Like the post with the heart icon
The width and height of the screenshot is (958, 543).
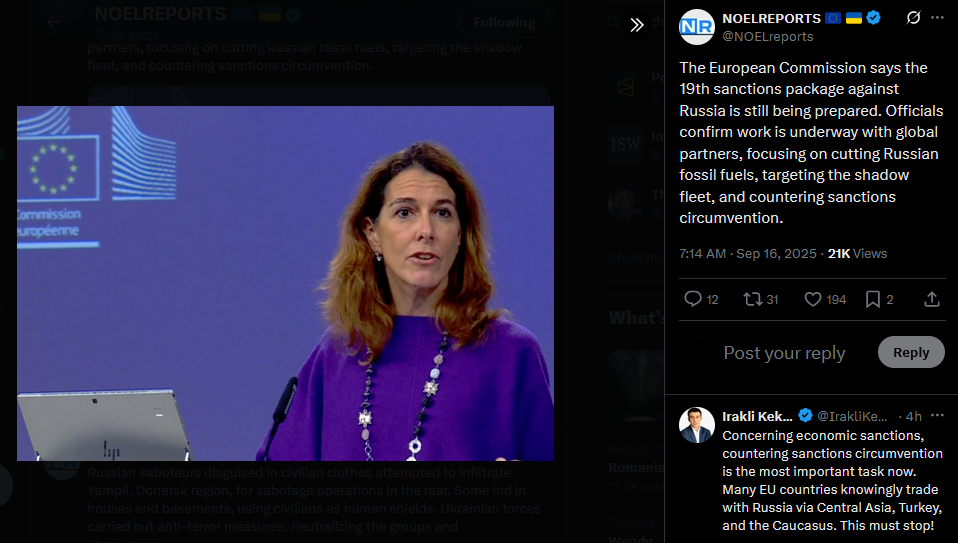point(813,299)
